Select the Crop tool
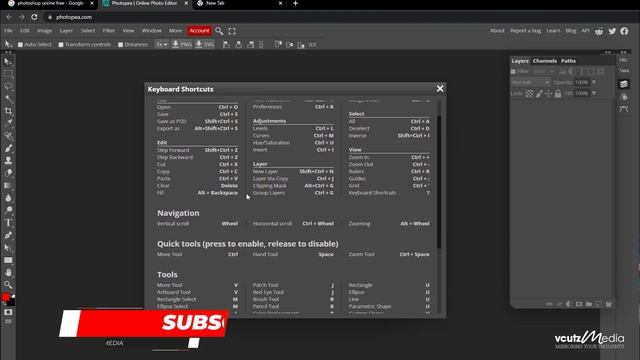Viewport: 640px width, 360px height. click(8, 111)
